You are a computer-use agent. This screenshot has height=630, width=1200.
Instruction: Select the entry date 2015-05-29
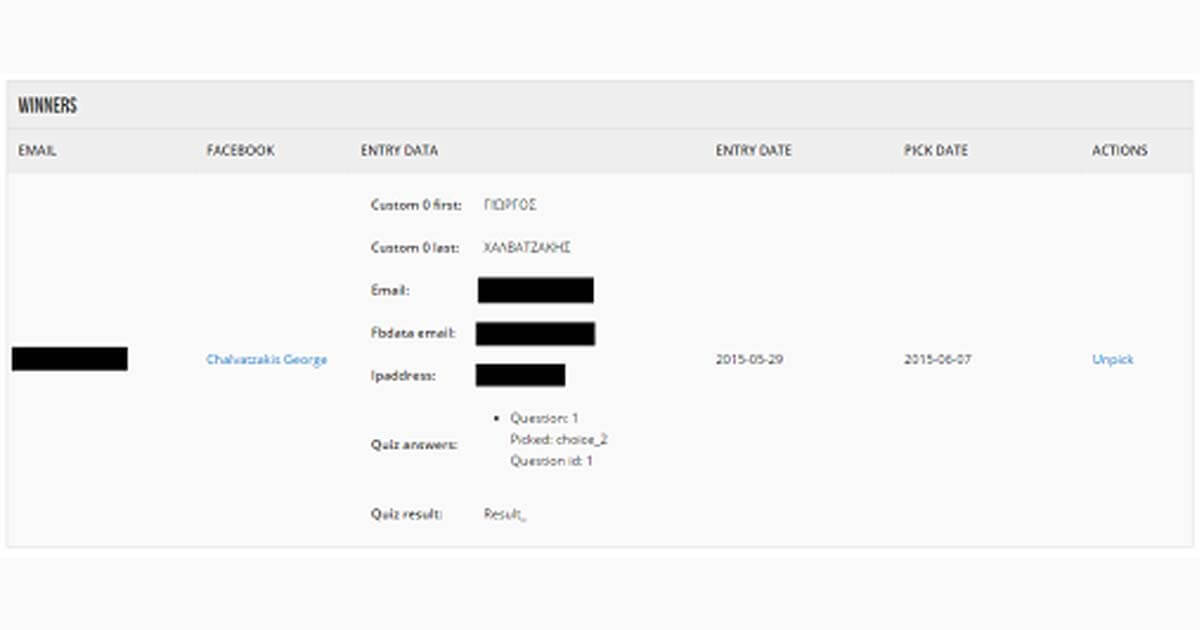coord(749,360)
